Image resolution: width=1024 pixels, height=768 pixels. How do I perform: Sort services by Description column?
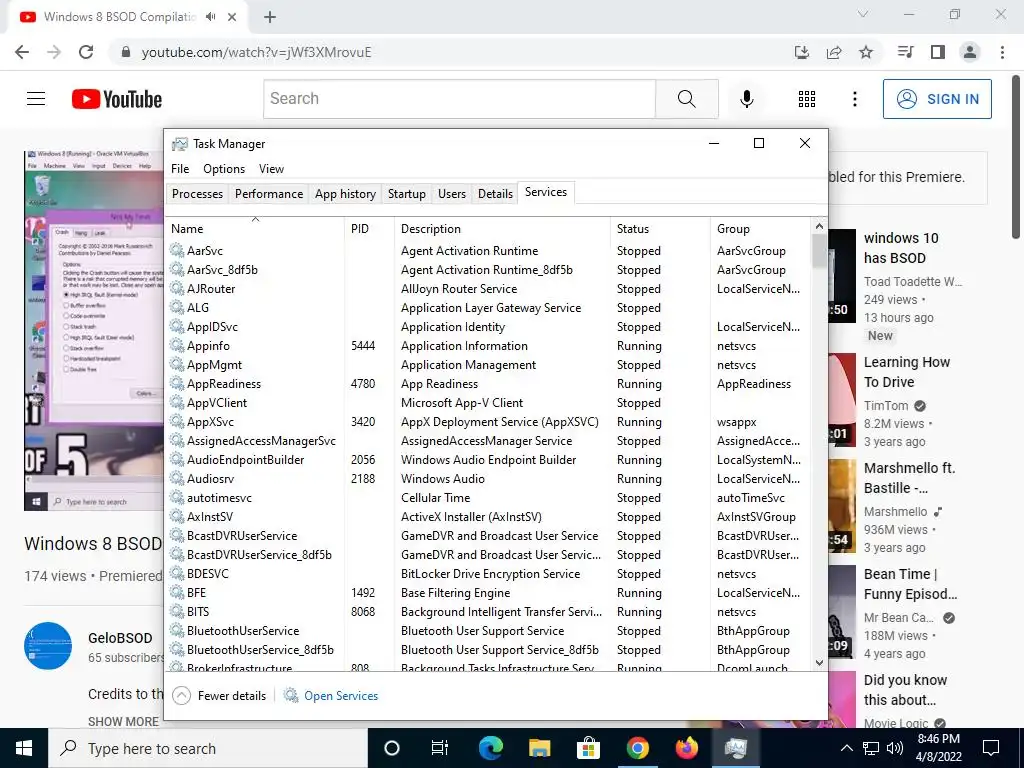(x=503, y=229)
